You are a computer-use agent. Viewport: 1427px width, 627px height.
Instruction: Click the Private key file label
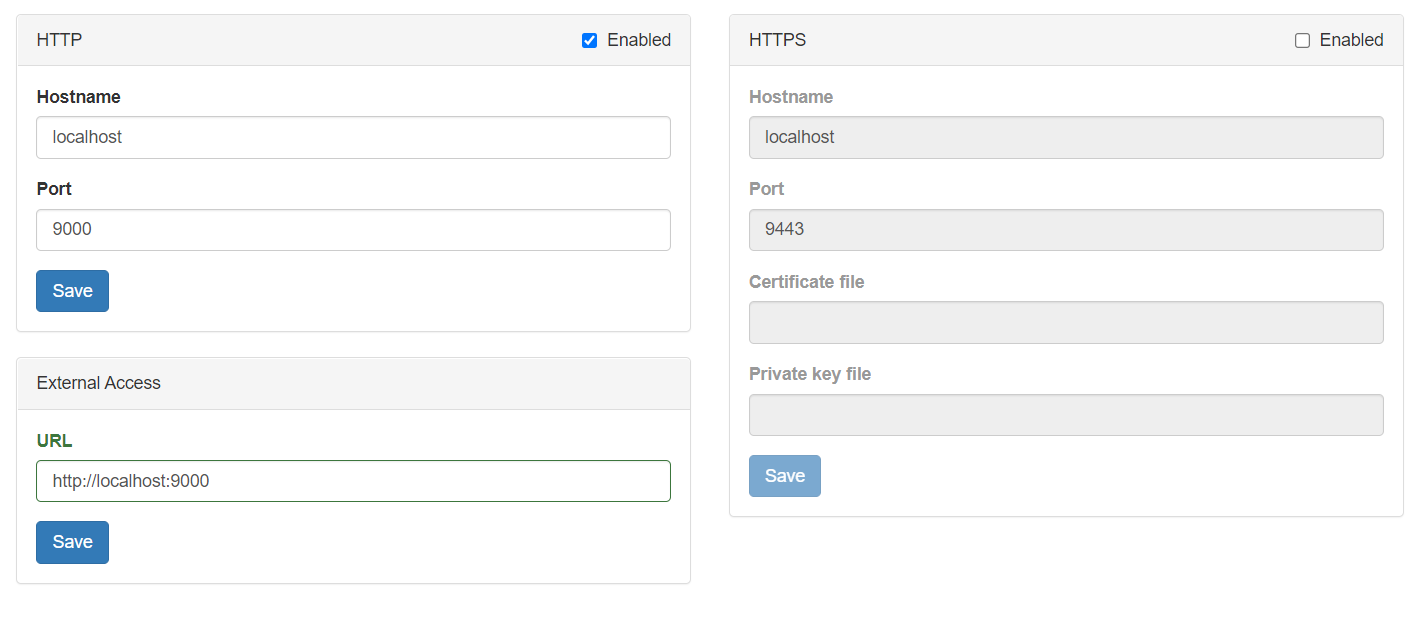(x=810, y=374)
